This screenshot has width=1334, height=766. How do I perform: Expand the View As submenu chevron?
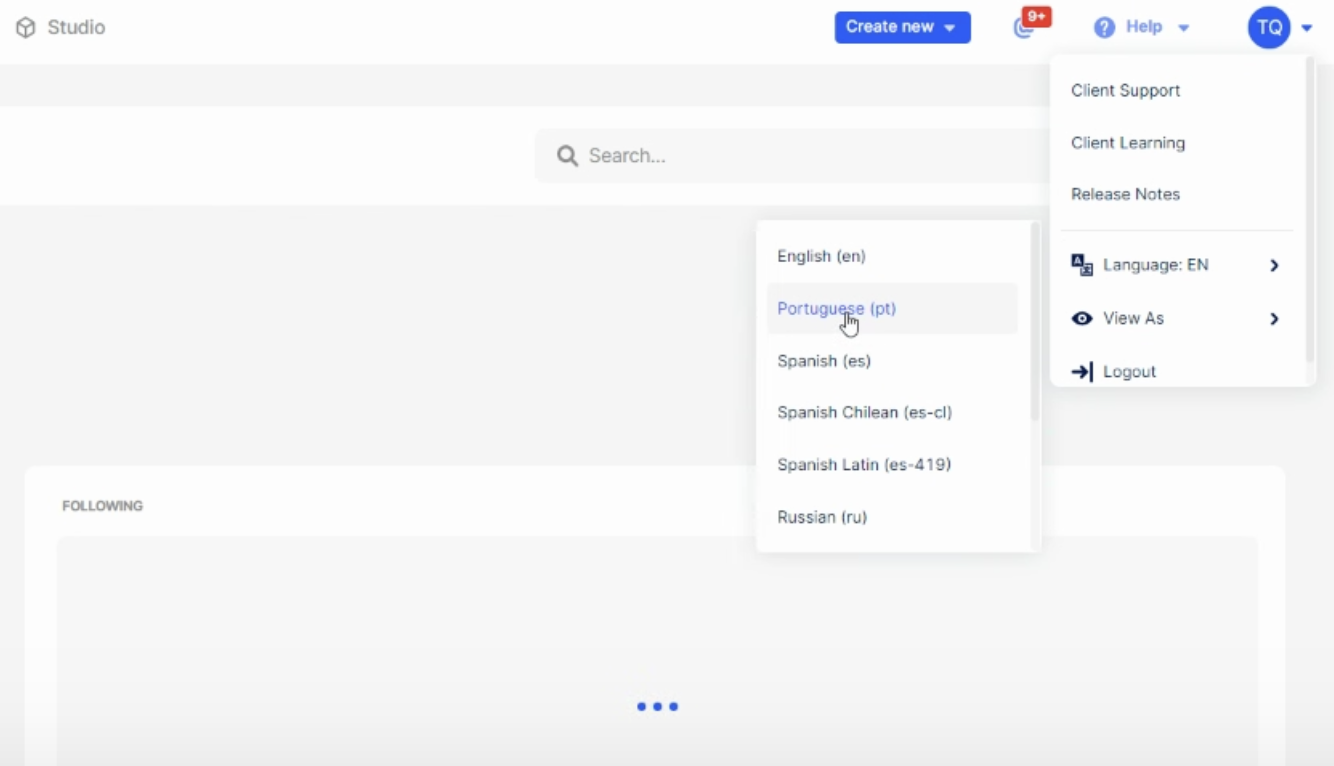pyautogui.click(x=1275, y=318)
